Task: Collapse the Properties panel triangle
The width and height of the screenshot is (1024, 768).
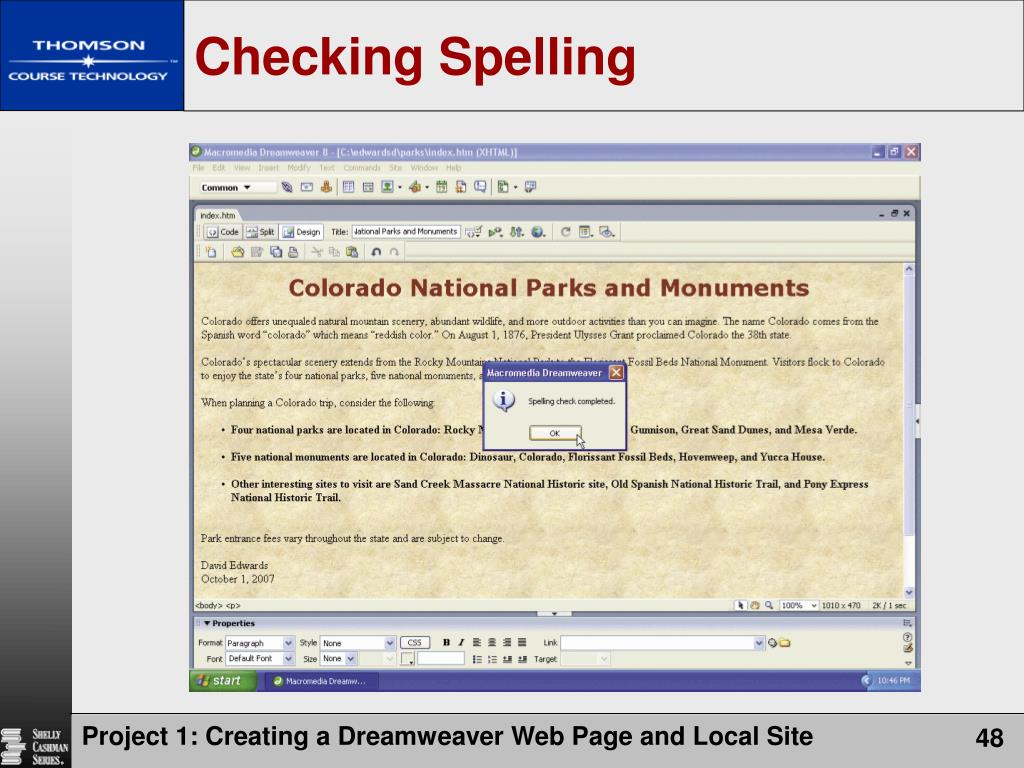Action: 206,624
